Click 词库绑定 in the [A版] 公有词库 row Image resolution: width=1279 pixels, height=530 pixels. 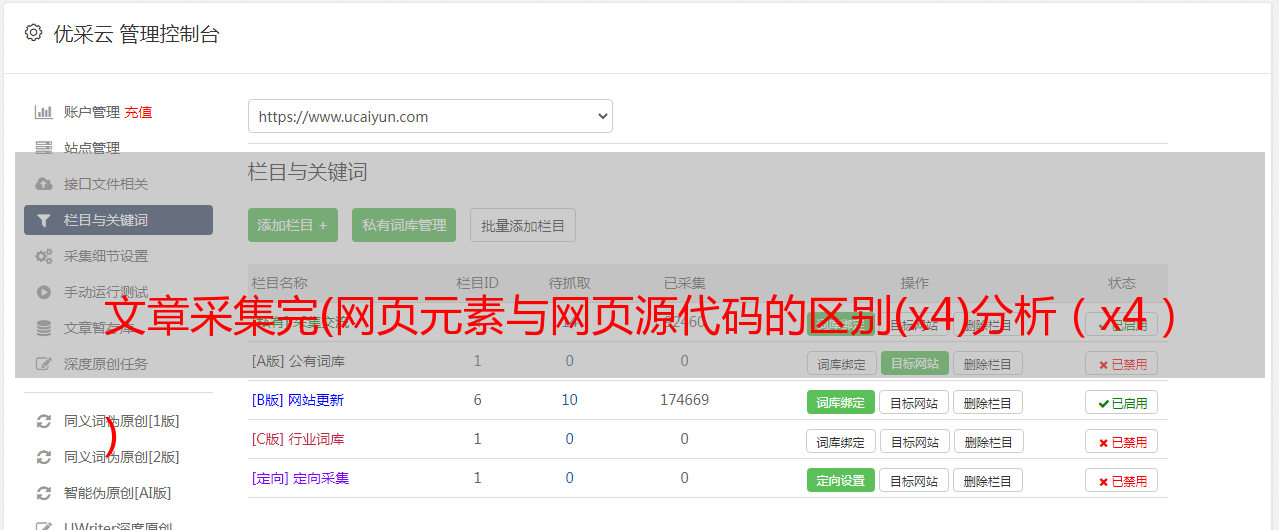pyautogui.click(x=841, y=363)
